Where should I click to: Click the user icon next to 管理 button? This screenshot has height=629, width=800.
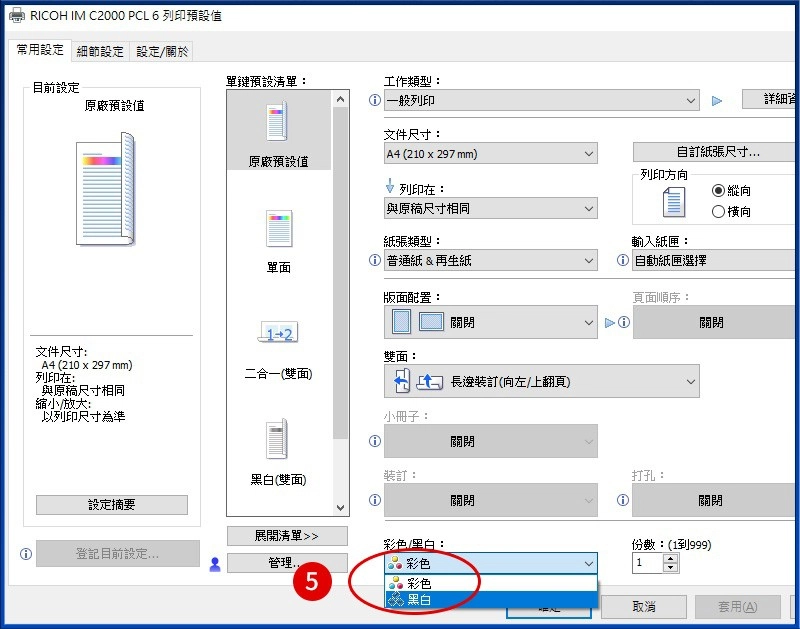pyautogui.click(x=213, y=564)
